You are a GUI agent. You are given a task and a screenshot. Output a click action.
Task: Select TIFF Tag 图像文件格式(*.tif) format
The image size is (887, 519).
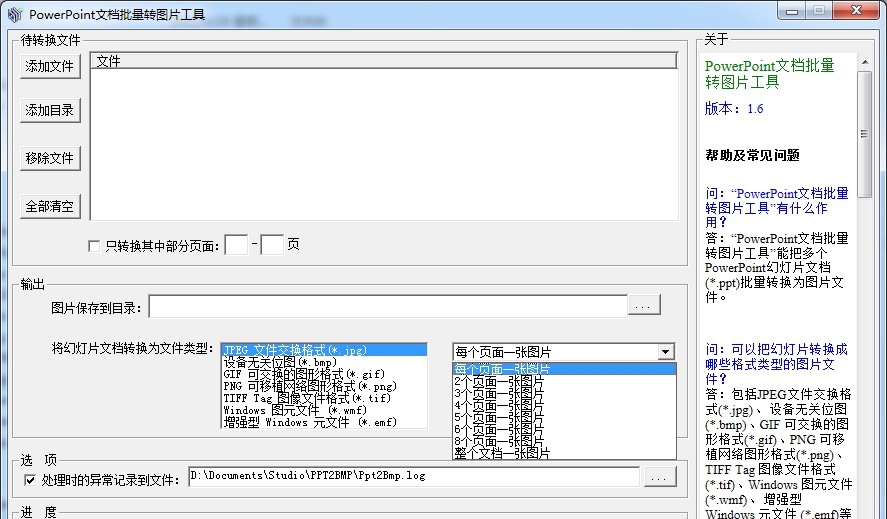tap(324, 398)
